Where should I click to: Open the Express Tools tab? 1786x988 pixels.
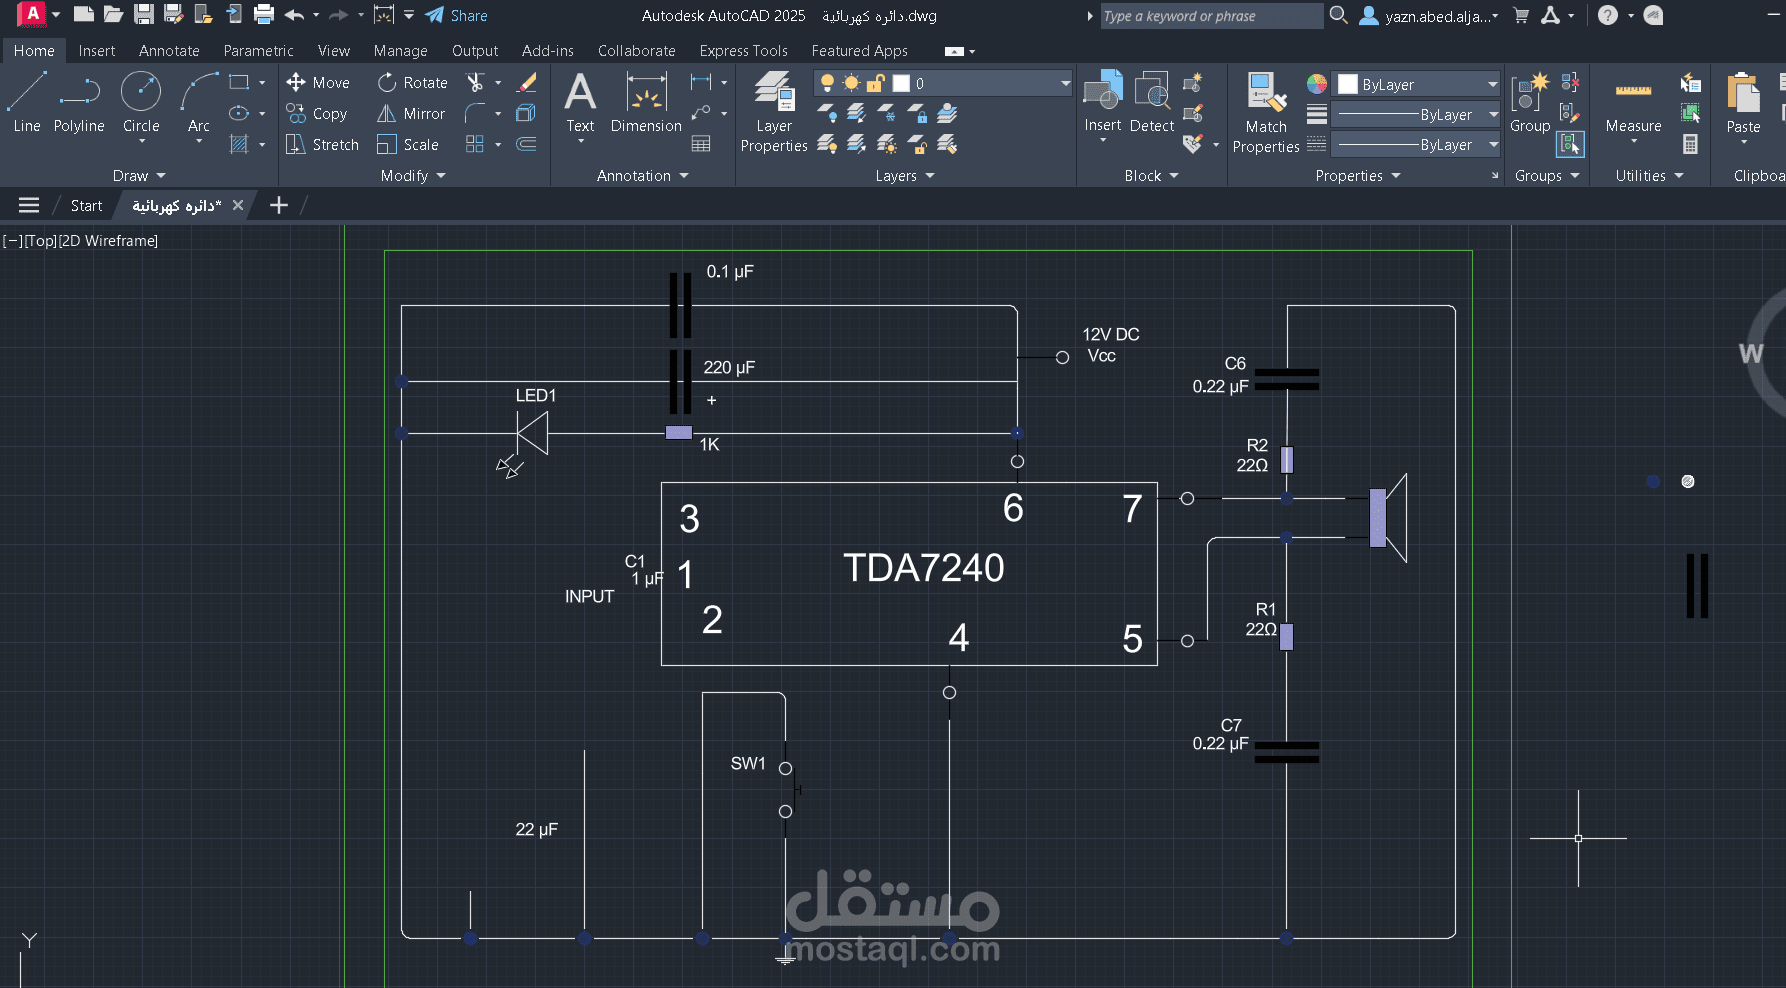(743, 50)
